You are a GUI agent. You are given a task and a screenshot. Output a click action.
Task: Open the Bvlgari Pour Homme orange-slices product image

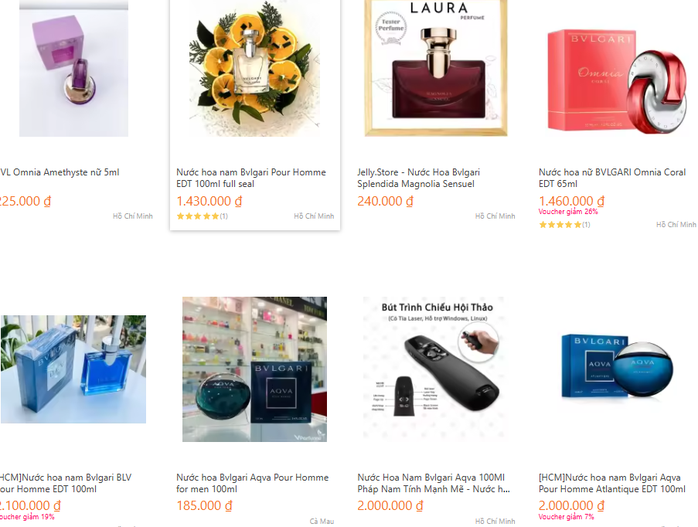(255, 68)
